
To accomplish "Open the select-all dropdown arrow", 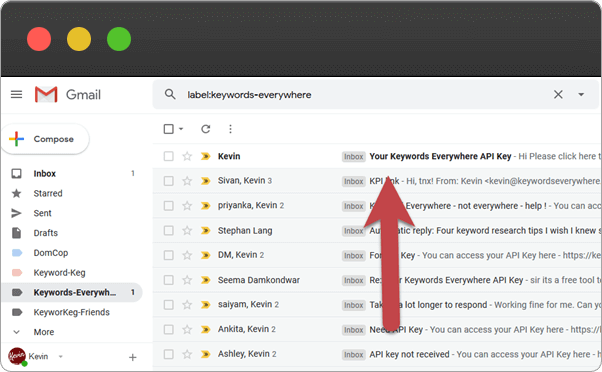I will coord(181,129).
